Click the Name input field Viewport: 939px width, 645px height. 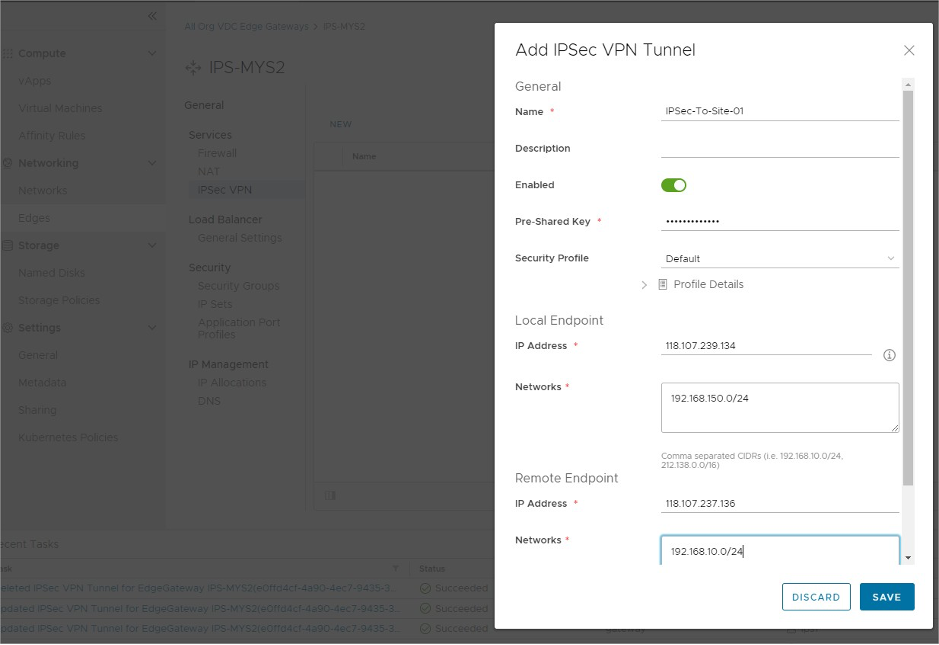(780, 111)
